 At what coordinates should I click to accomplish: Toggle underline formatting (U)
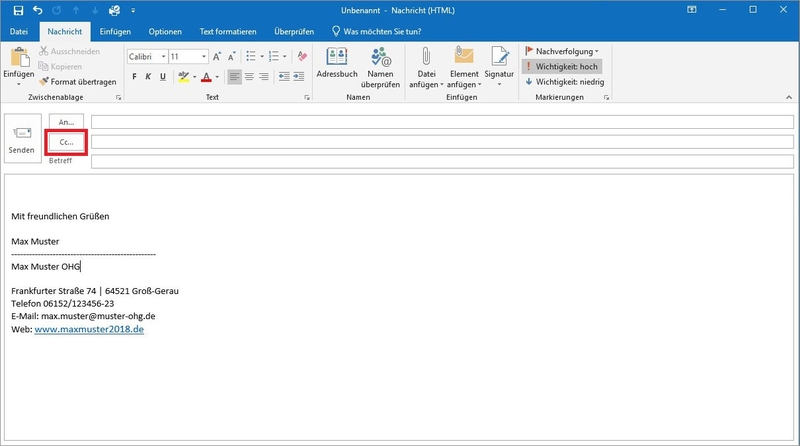coord(163,77)
